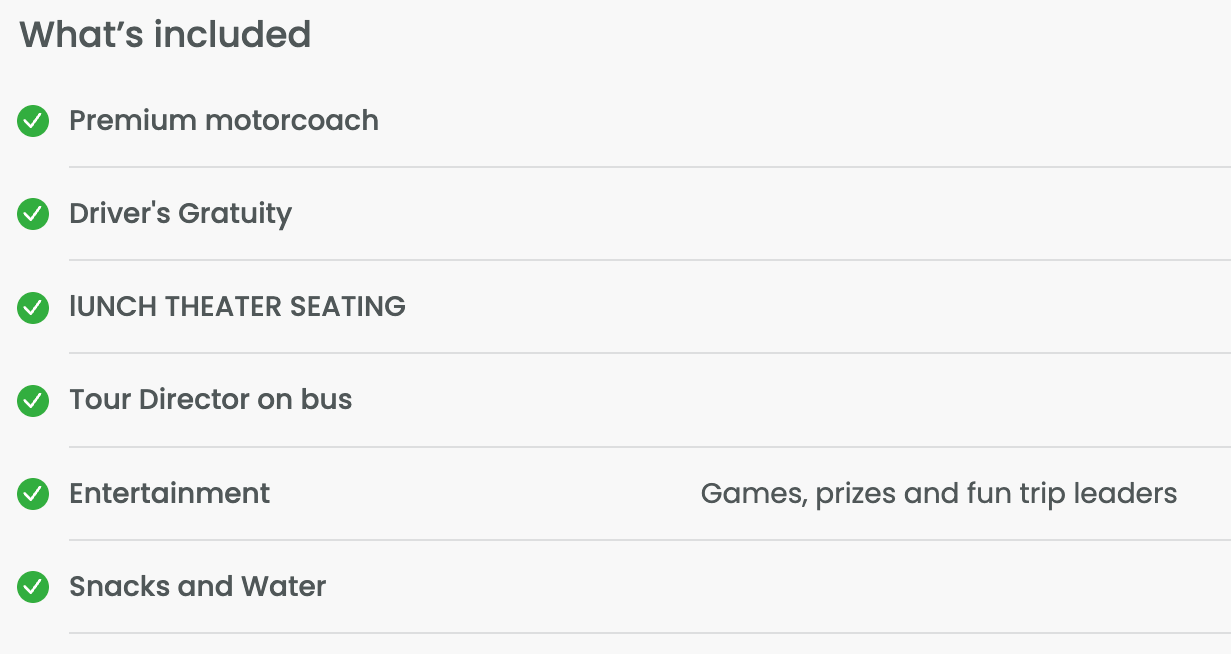Screen dimensions: 1231x654
Task: Click the green checkmark beside Premium motorcoach
Action: (33, 121)
